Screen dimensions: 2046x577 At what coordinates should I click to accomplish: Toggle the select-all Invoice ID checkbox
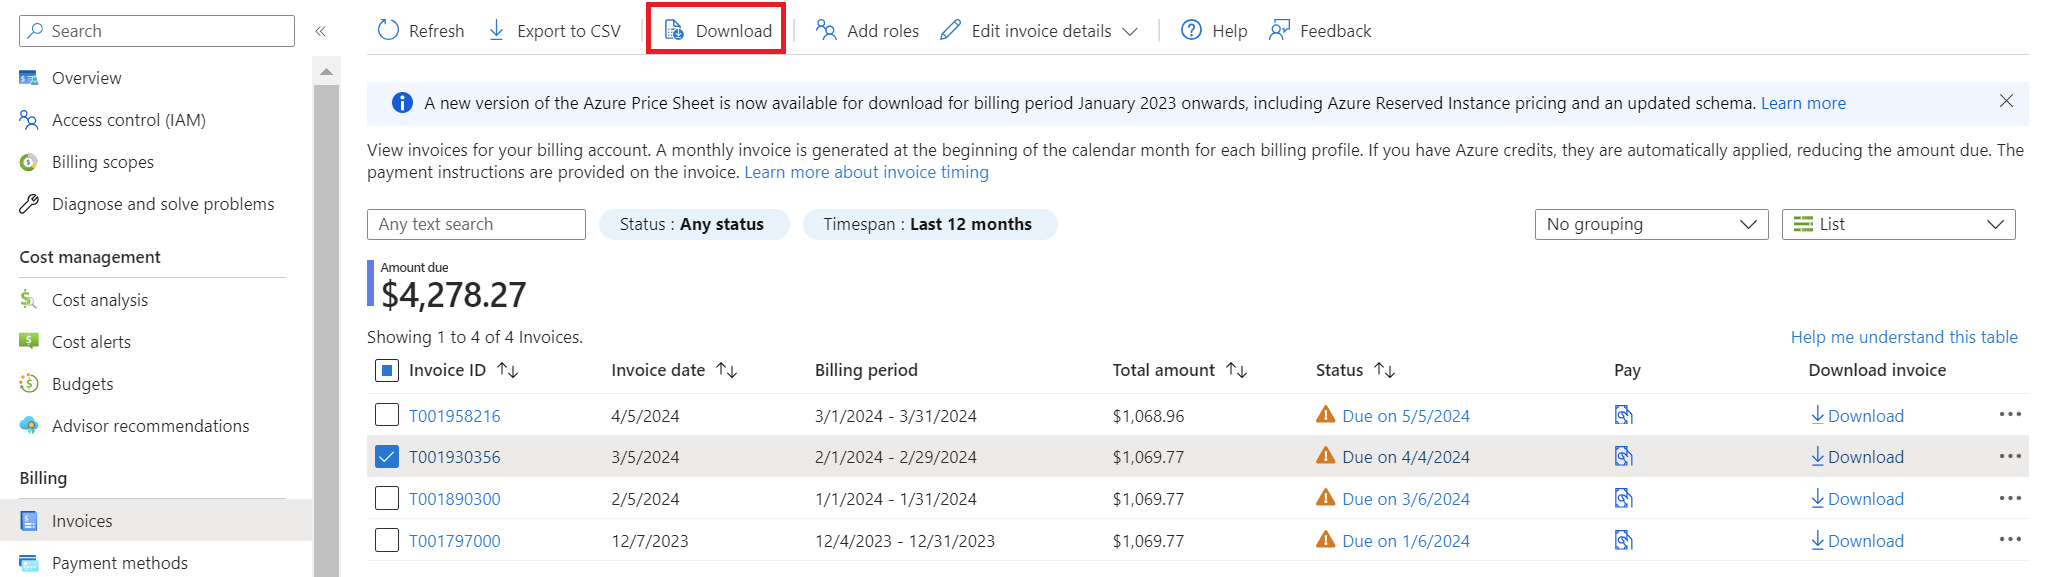[387, 371]
